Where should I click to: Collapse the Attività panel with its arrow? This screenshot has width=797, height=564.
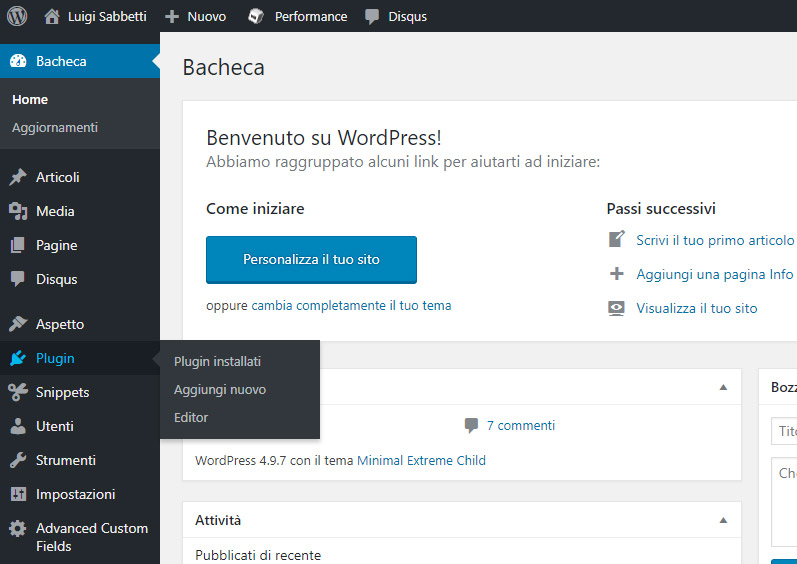[x=723, y=520]
